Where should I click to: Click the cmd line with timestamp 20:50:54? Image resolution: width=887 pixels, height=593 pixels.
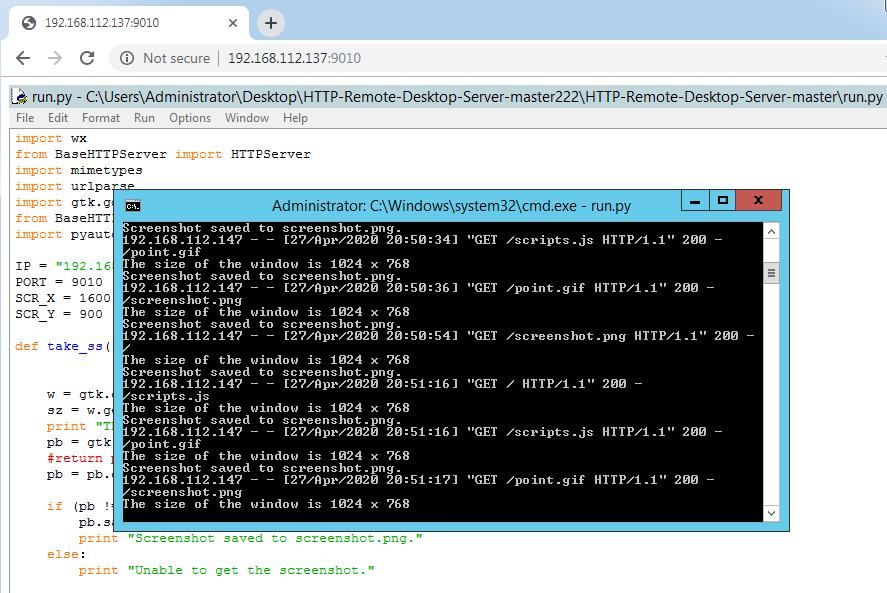click(438, 336)
